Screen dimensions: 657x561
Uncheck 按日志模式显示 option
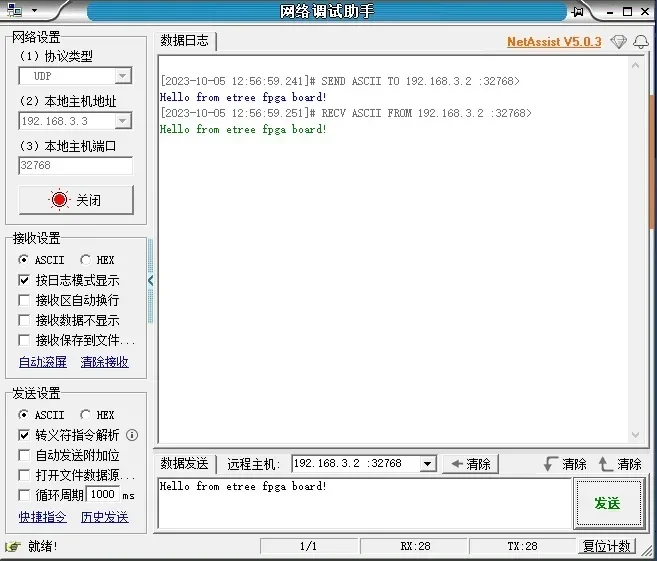click(25, 280)
